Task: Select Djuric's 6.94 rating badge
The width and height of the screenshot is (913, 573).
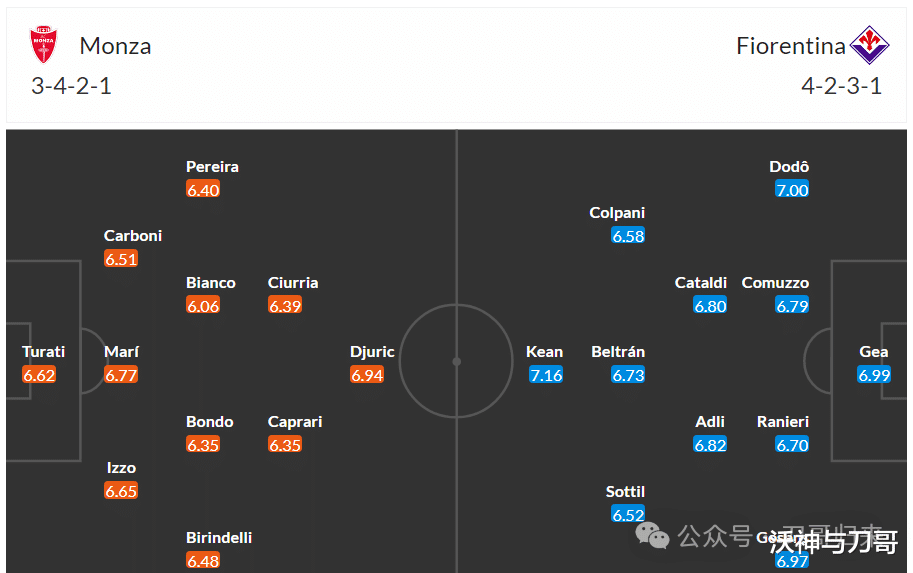Action: 367,375
